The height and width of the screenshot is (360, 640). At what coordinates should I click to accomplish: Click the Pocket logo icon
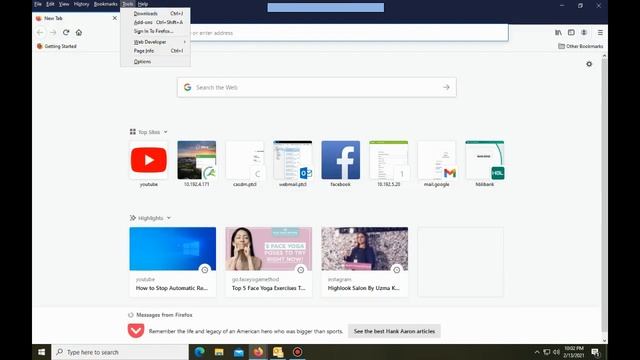coord(136,331)
